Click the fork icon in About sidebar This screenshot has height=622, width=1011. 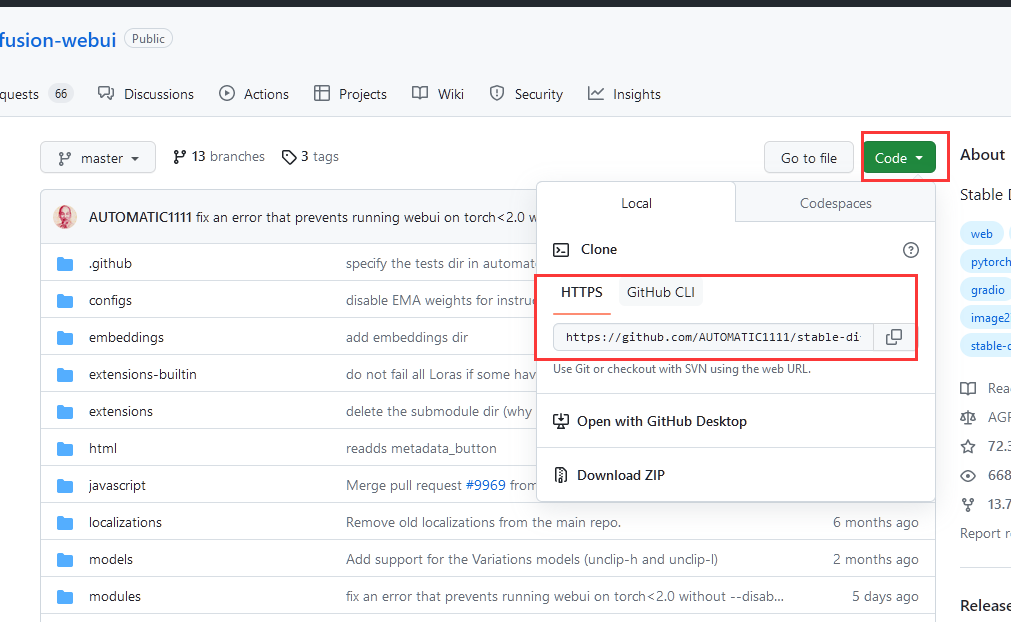(968, 505)
